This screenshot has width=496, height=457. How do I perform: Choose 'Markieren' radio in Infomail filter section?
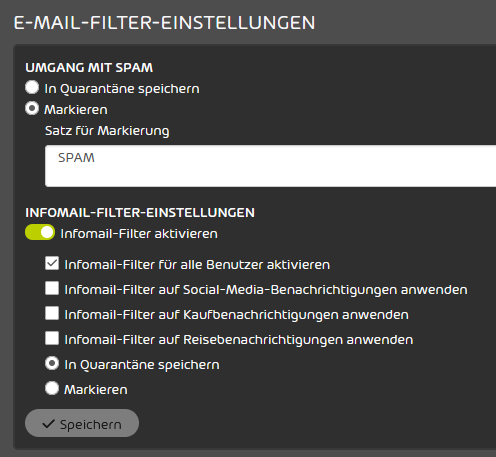point(52,388)
